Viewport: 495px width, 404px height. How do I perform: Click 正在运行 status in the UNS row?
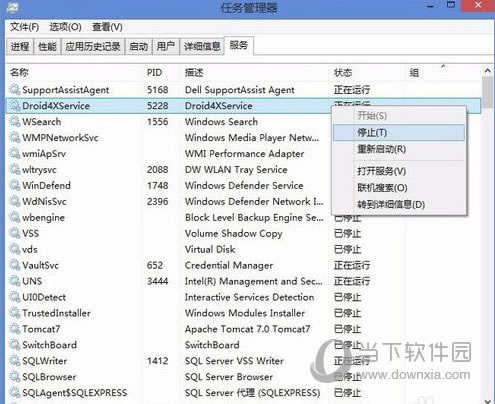point(352,281)
